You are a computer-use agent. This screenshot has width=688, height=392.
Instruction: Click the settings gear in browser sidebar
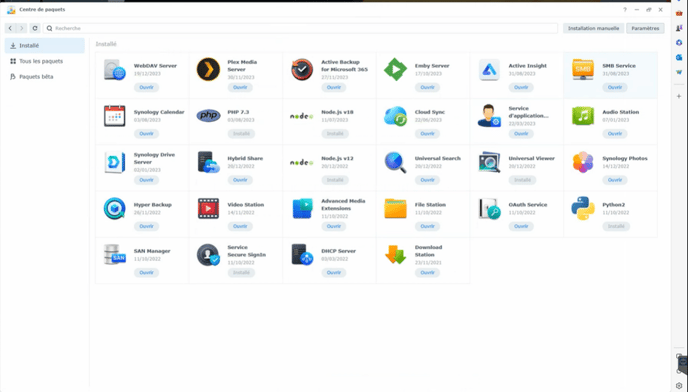tap(679, 386)
